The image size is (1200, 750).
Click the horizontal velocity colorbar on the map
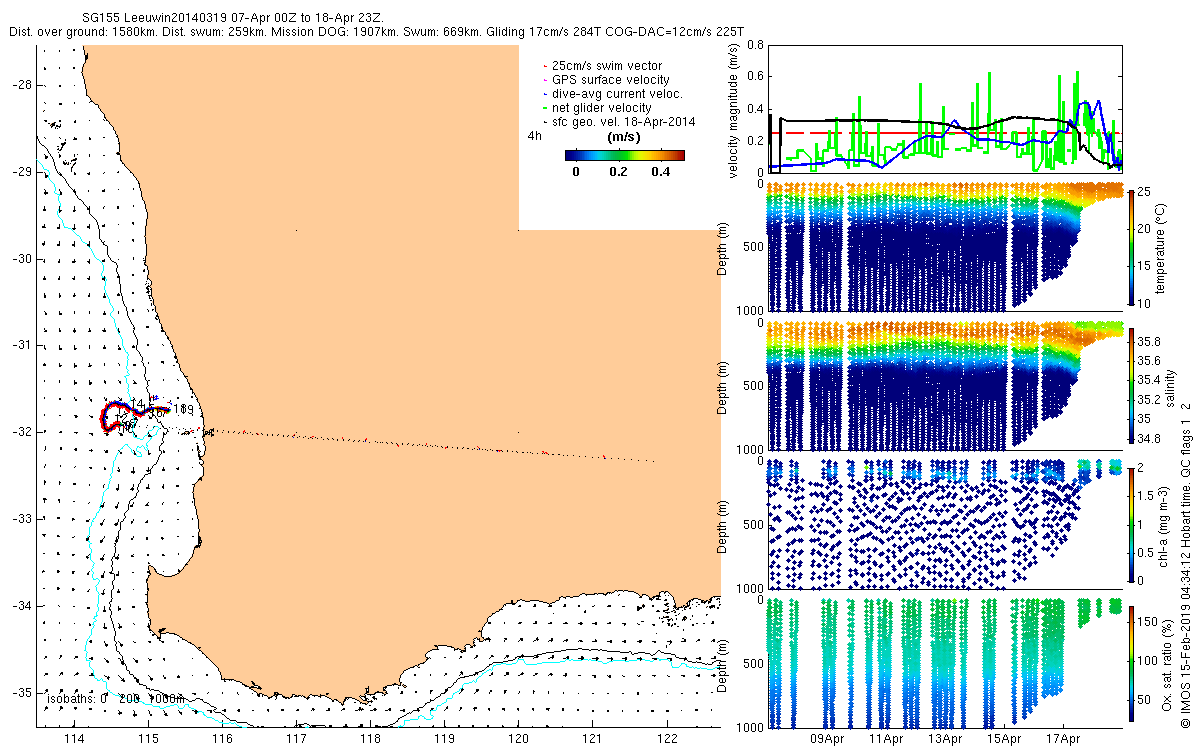click(x=625, y=155)
